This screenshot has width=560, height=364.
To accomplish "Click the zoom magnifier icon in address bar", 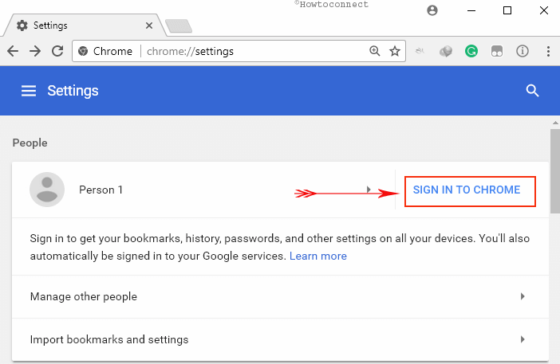I will (x=375, y=51).
